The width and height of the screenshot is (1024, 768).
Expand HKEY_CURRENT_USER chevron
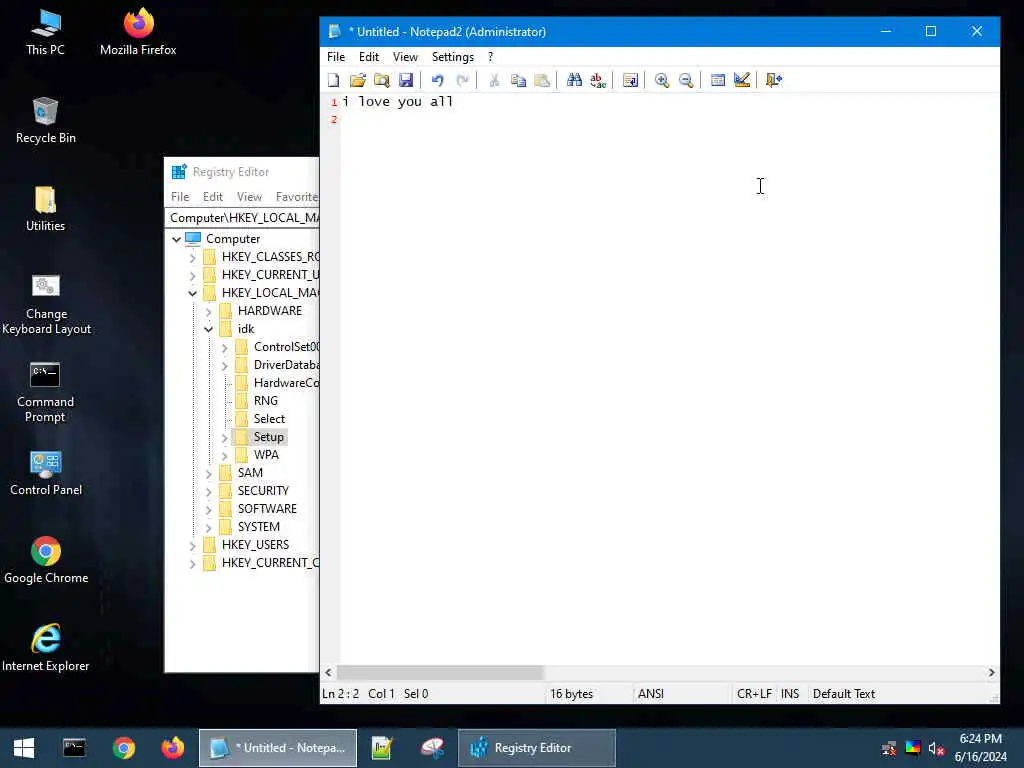(x=193, y=275)
